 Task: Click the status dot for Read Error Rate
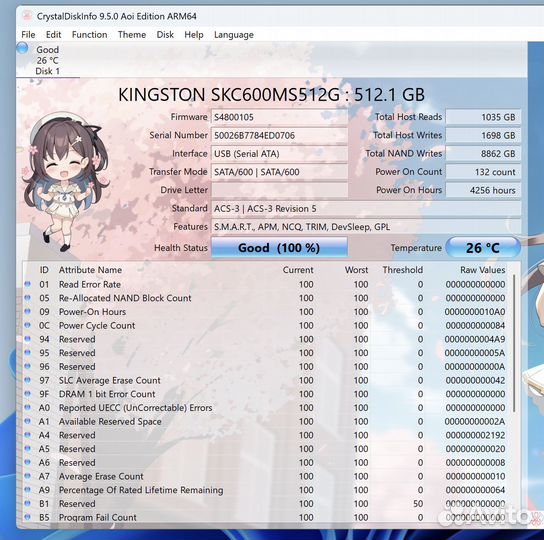(x=28, y=284)
